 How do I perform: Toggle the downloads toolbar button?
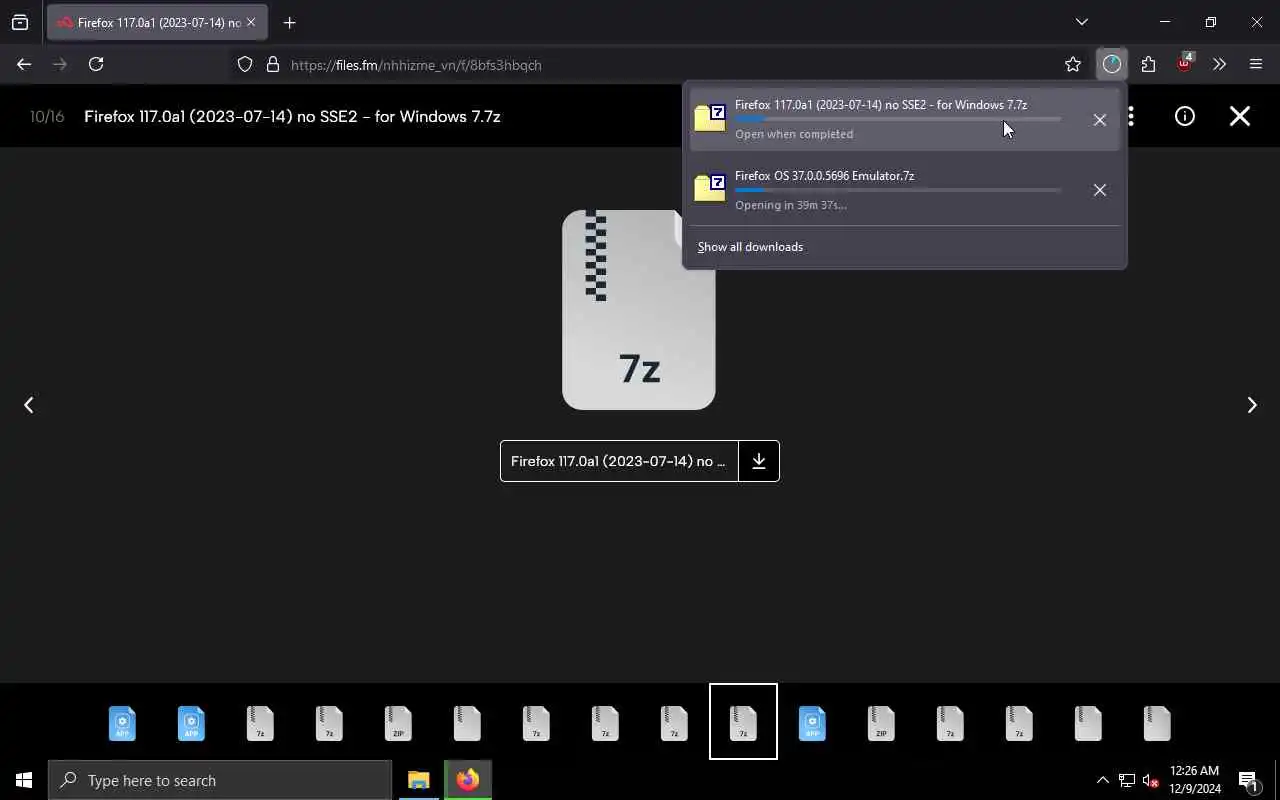click(x=1112, y=64)
